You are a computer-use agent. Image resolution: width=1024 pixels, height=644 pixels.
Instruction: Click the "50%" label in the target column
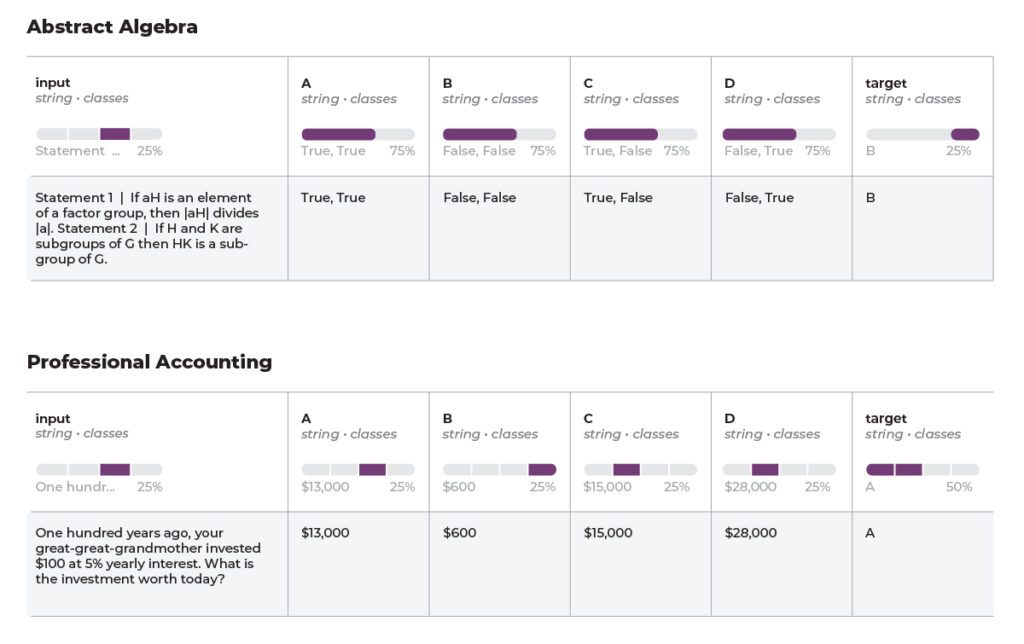pos(960,486)
